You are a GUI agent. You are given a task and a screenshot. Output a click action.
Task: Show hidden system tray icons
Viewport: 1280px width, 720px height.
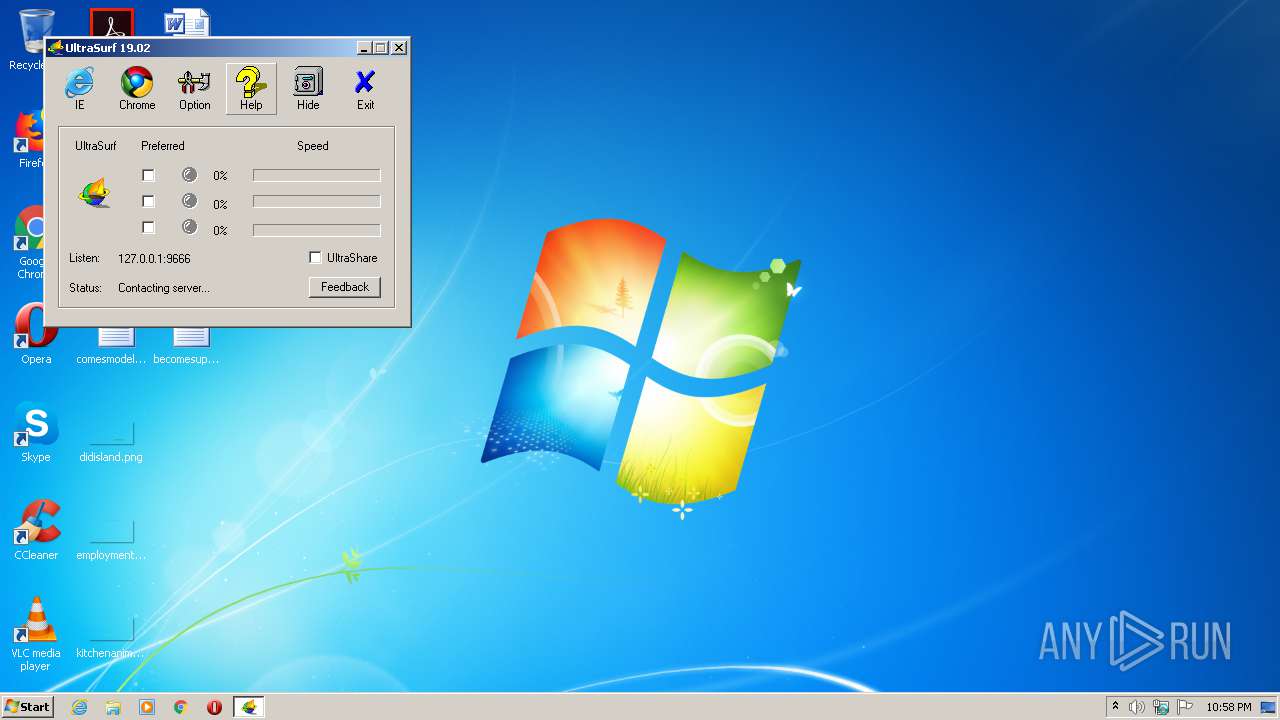1115,706
